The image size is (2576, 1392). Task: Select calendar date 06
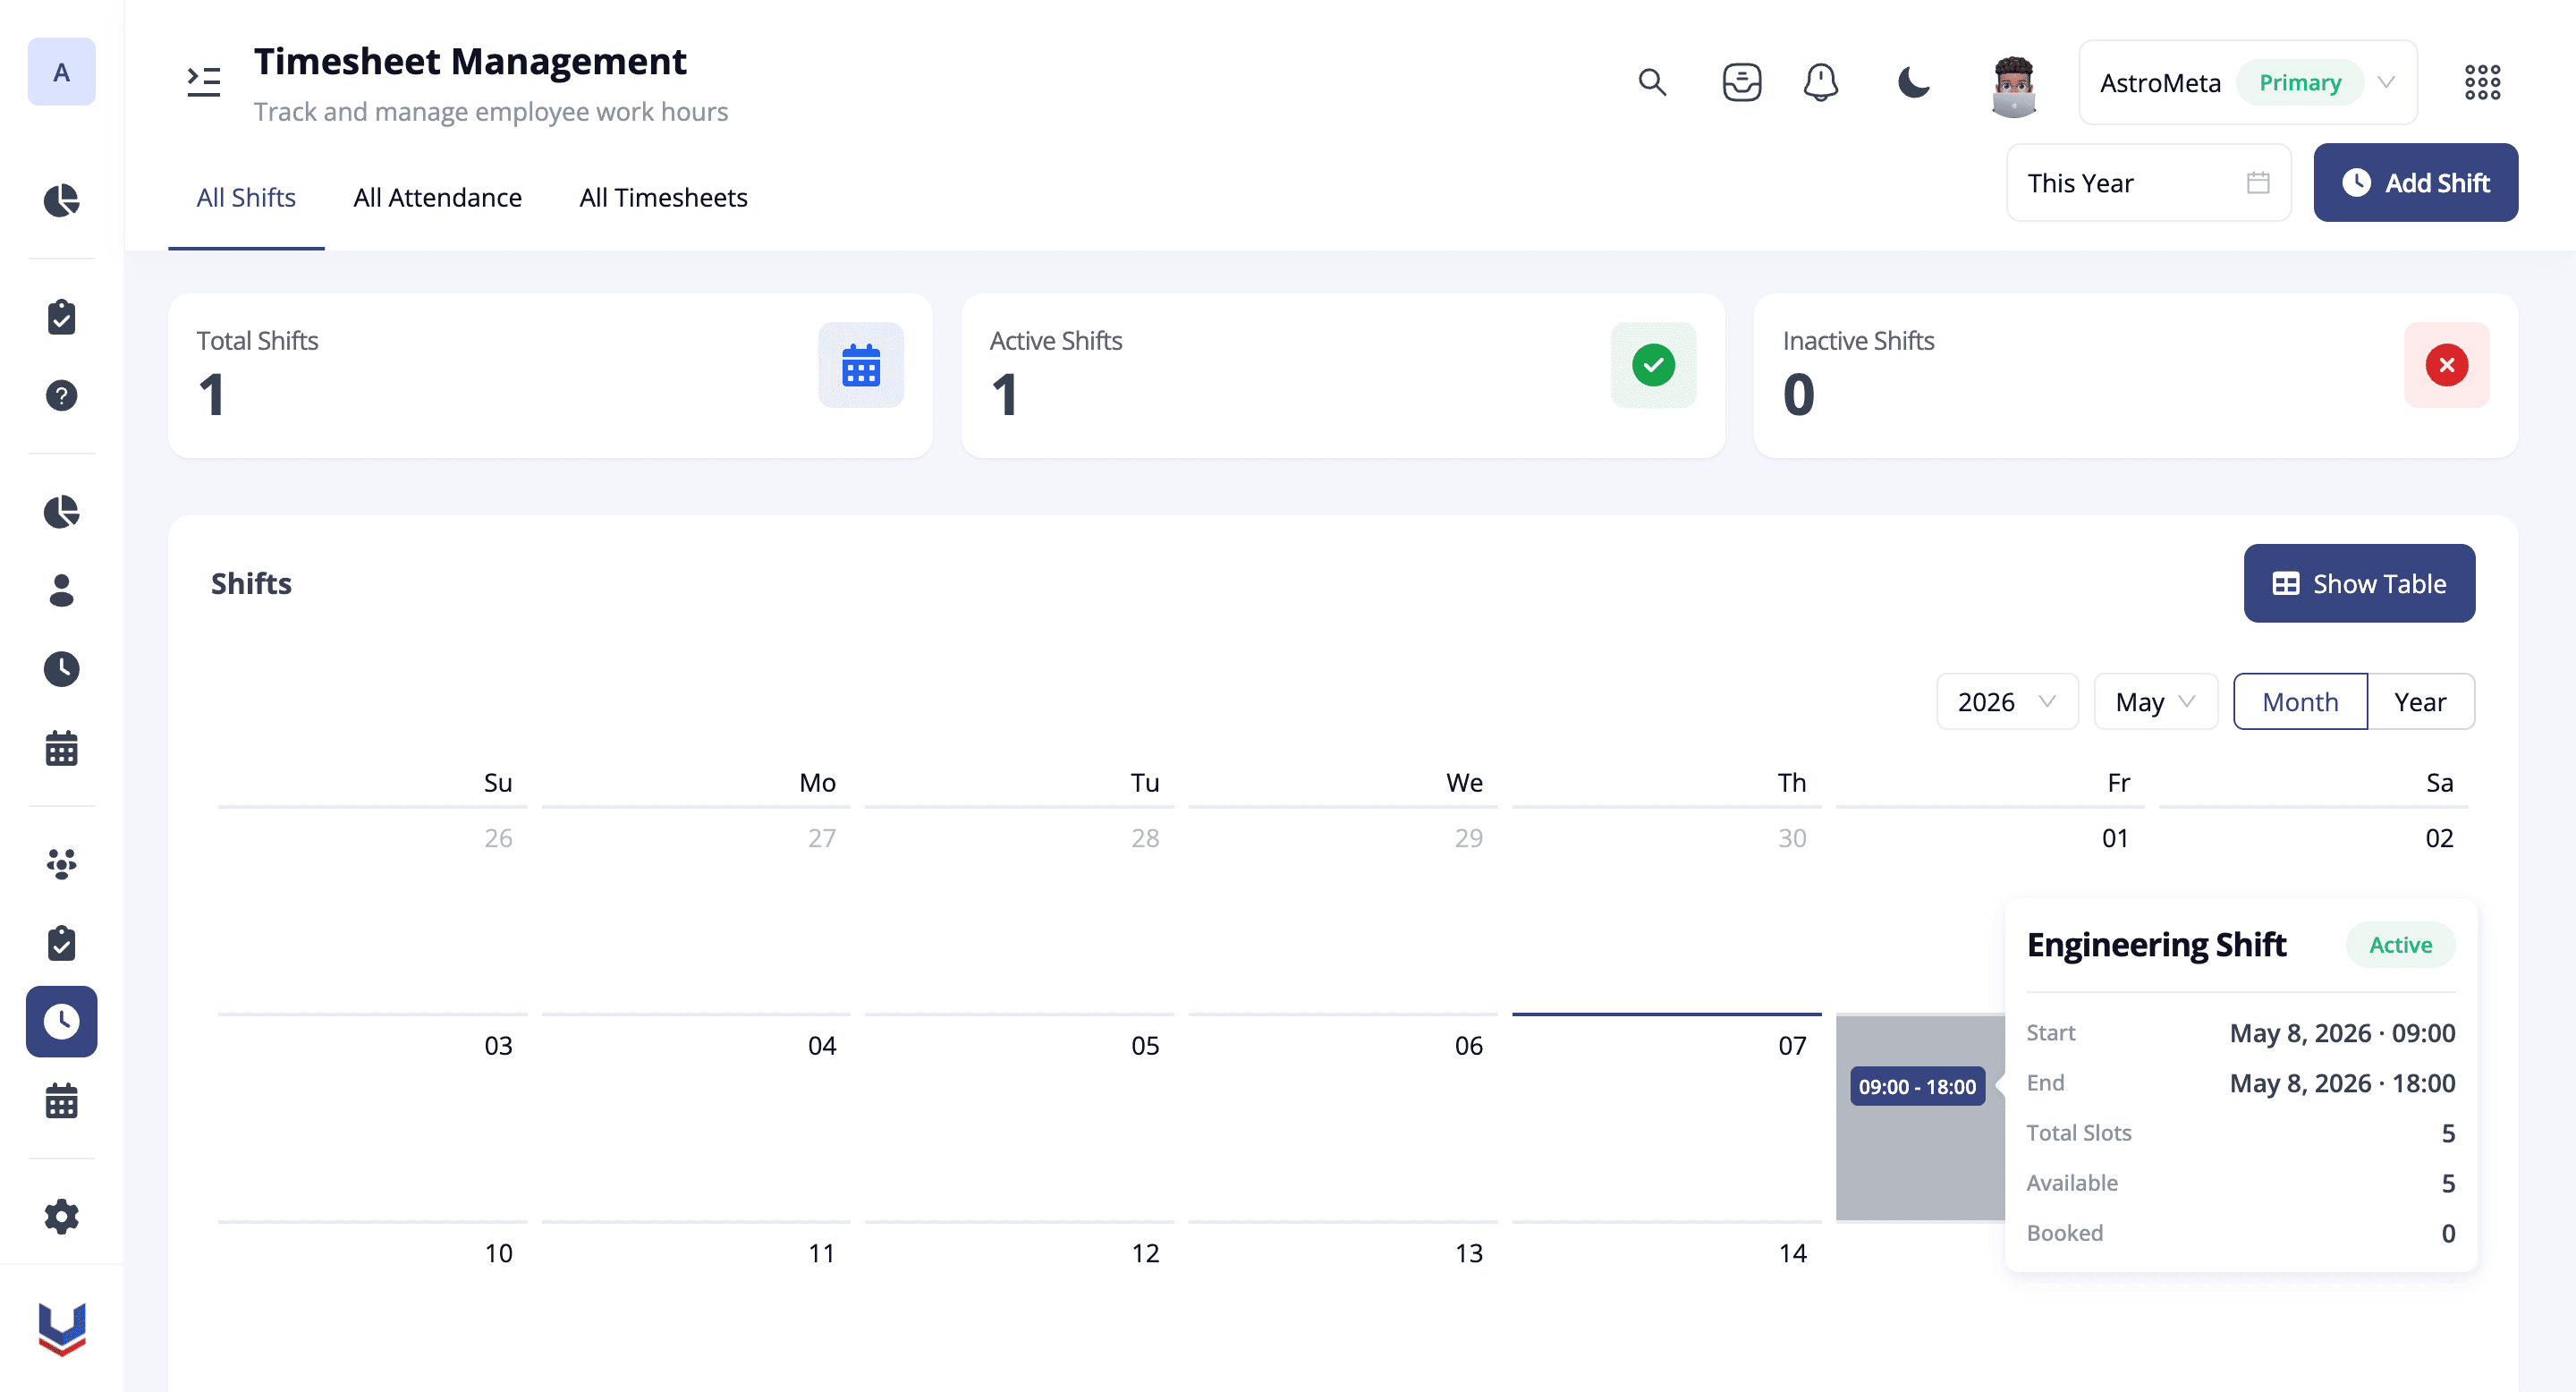(1343, 1117)
